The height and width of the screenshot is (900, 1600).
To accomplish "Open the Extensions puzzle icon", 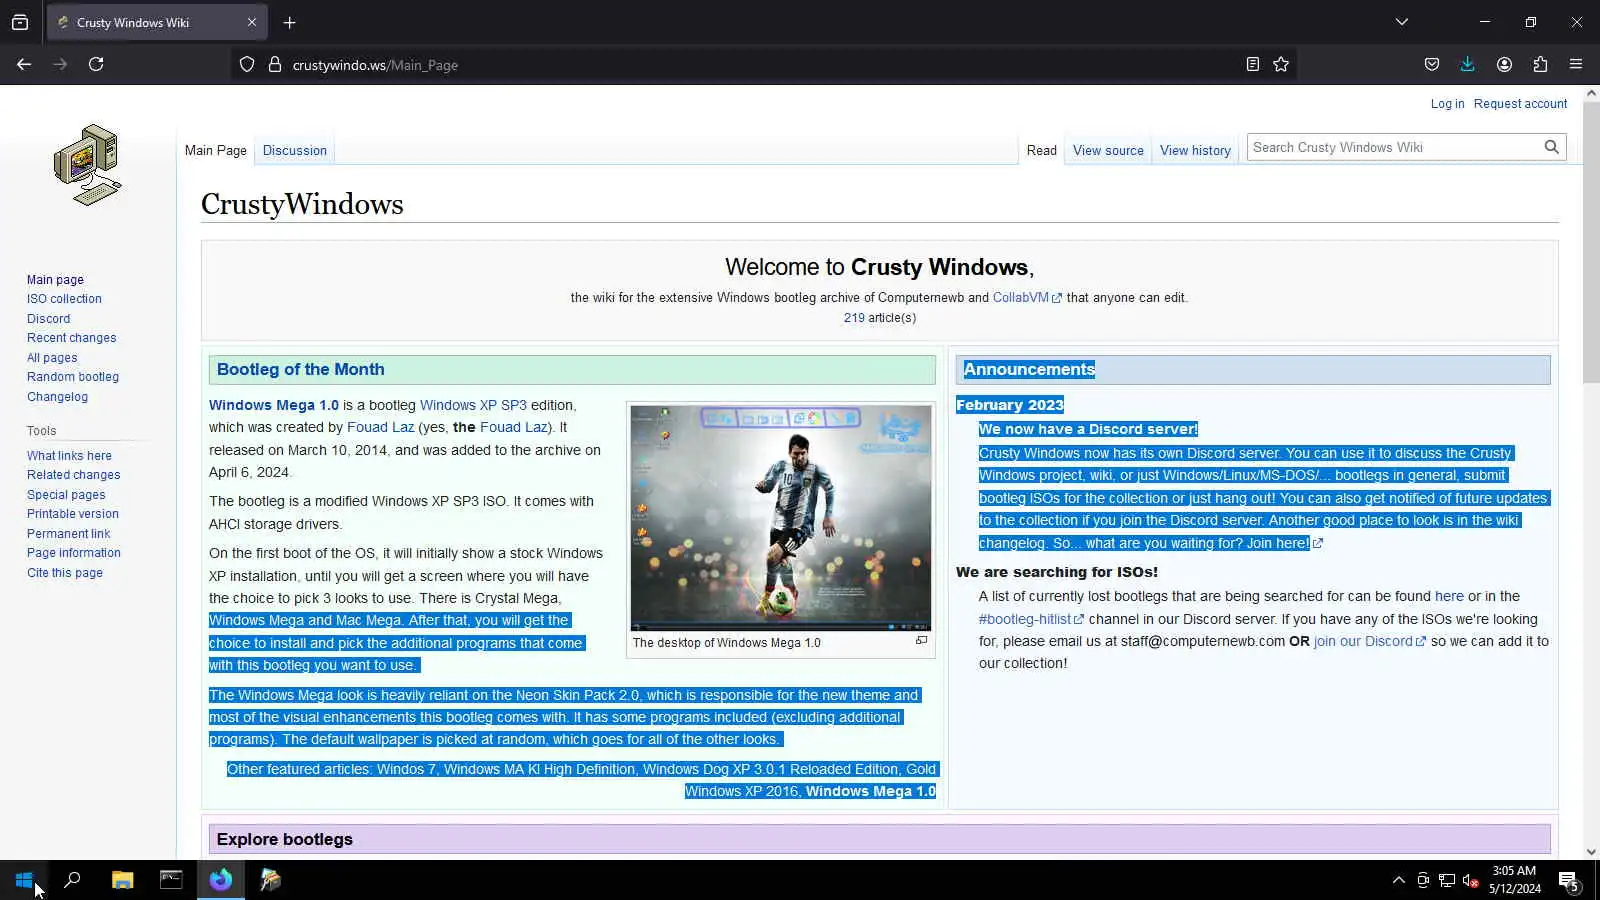I will tap(1540, 64).
